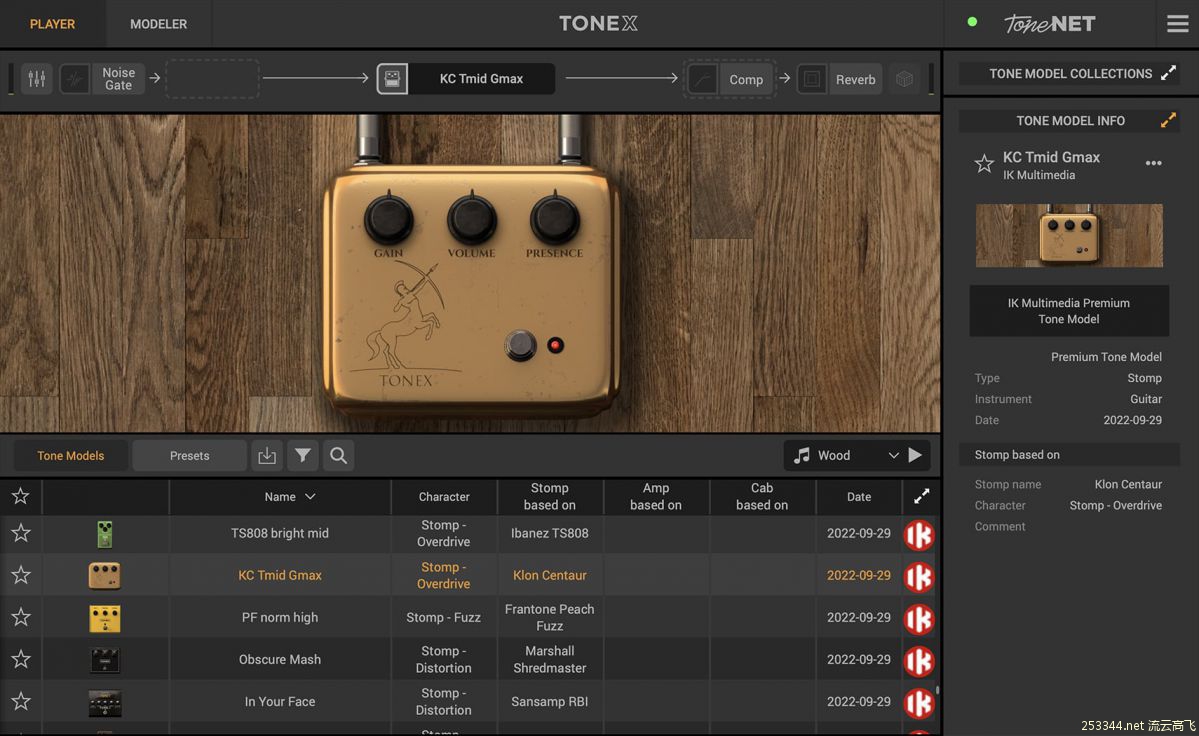Click the music note icon beside Wood
Screen dimensions: 1199x736
coord(801,456)
